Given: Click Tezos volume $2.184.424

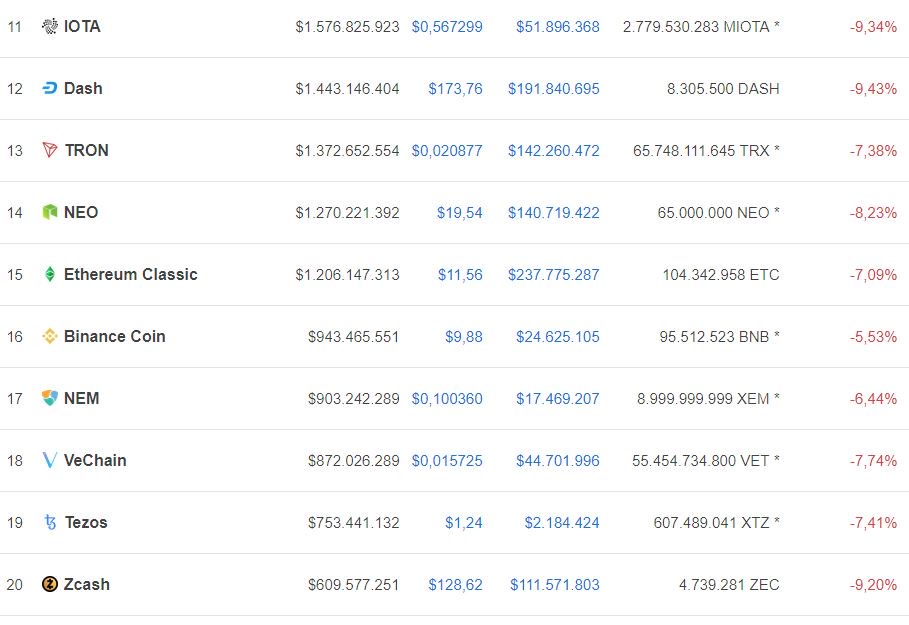Looking at the screenshot, I should coord(562,524).
